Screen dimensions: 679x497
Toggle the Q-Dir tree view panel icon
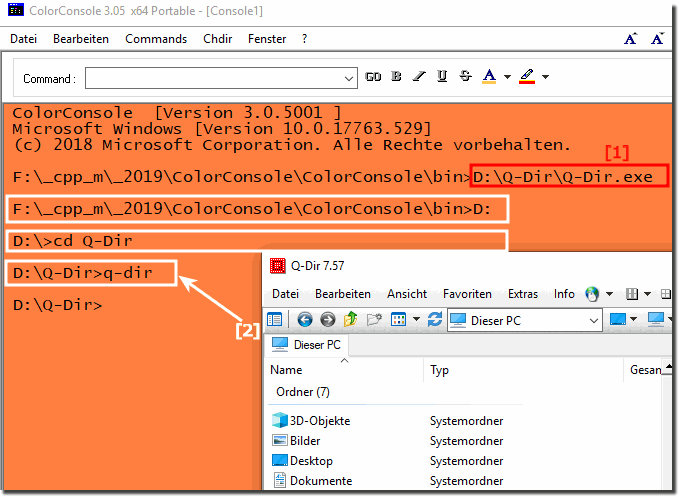[275, 320]
